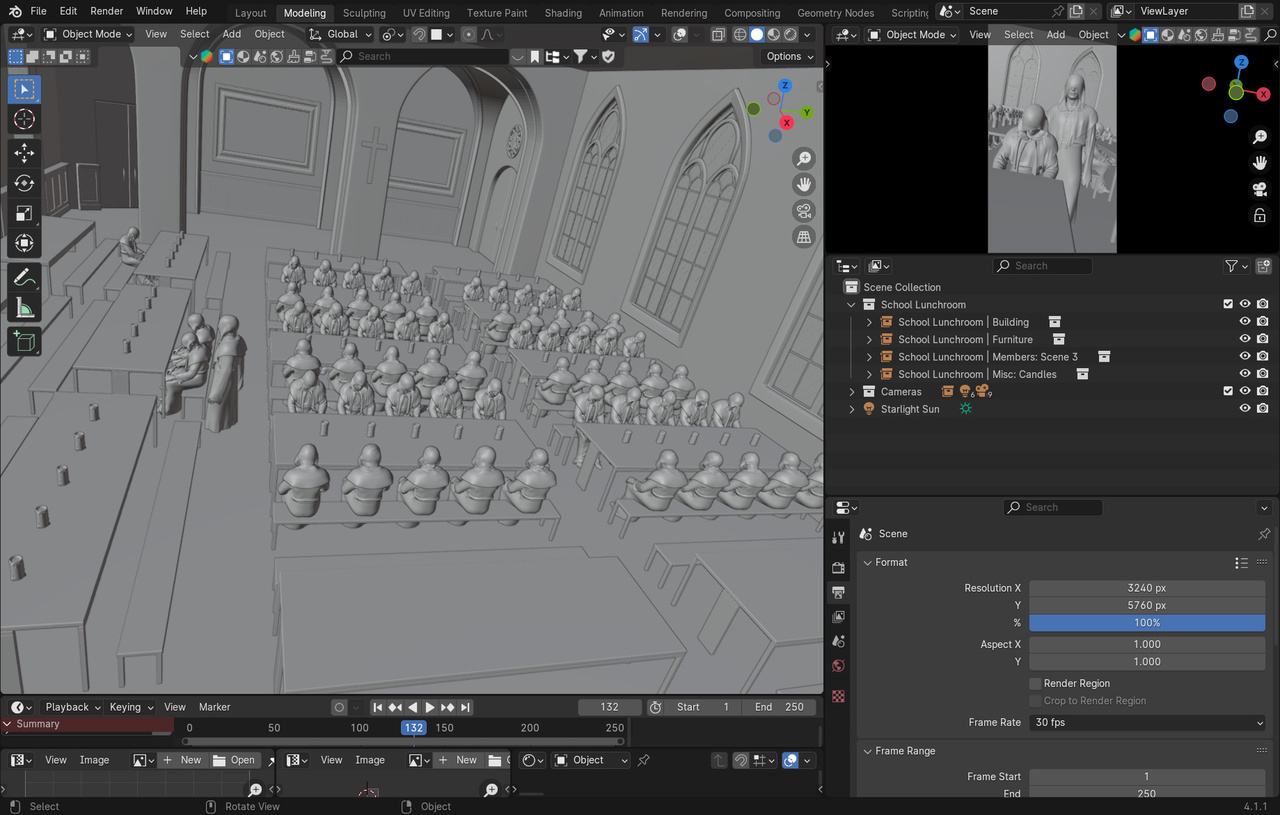The image size is (1280, 815).
Task: Activate the Move tool
Action: point(25,152)
